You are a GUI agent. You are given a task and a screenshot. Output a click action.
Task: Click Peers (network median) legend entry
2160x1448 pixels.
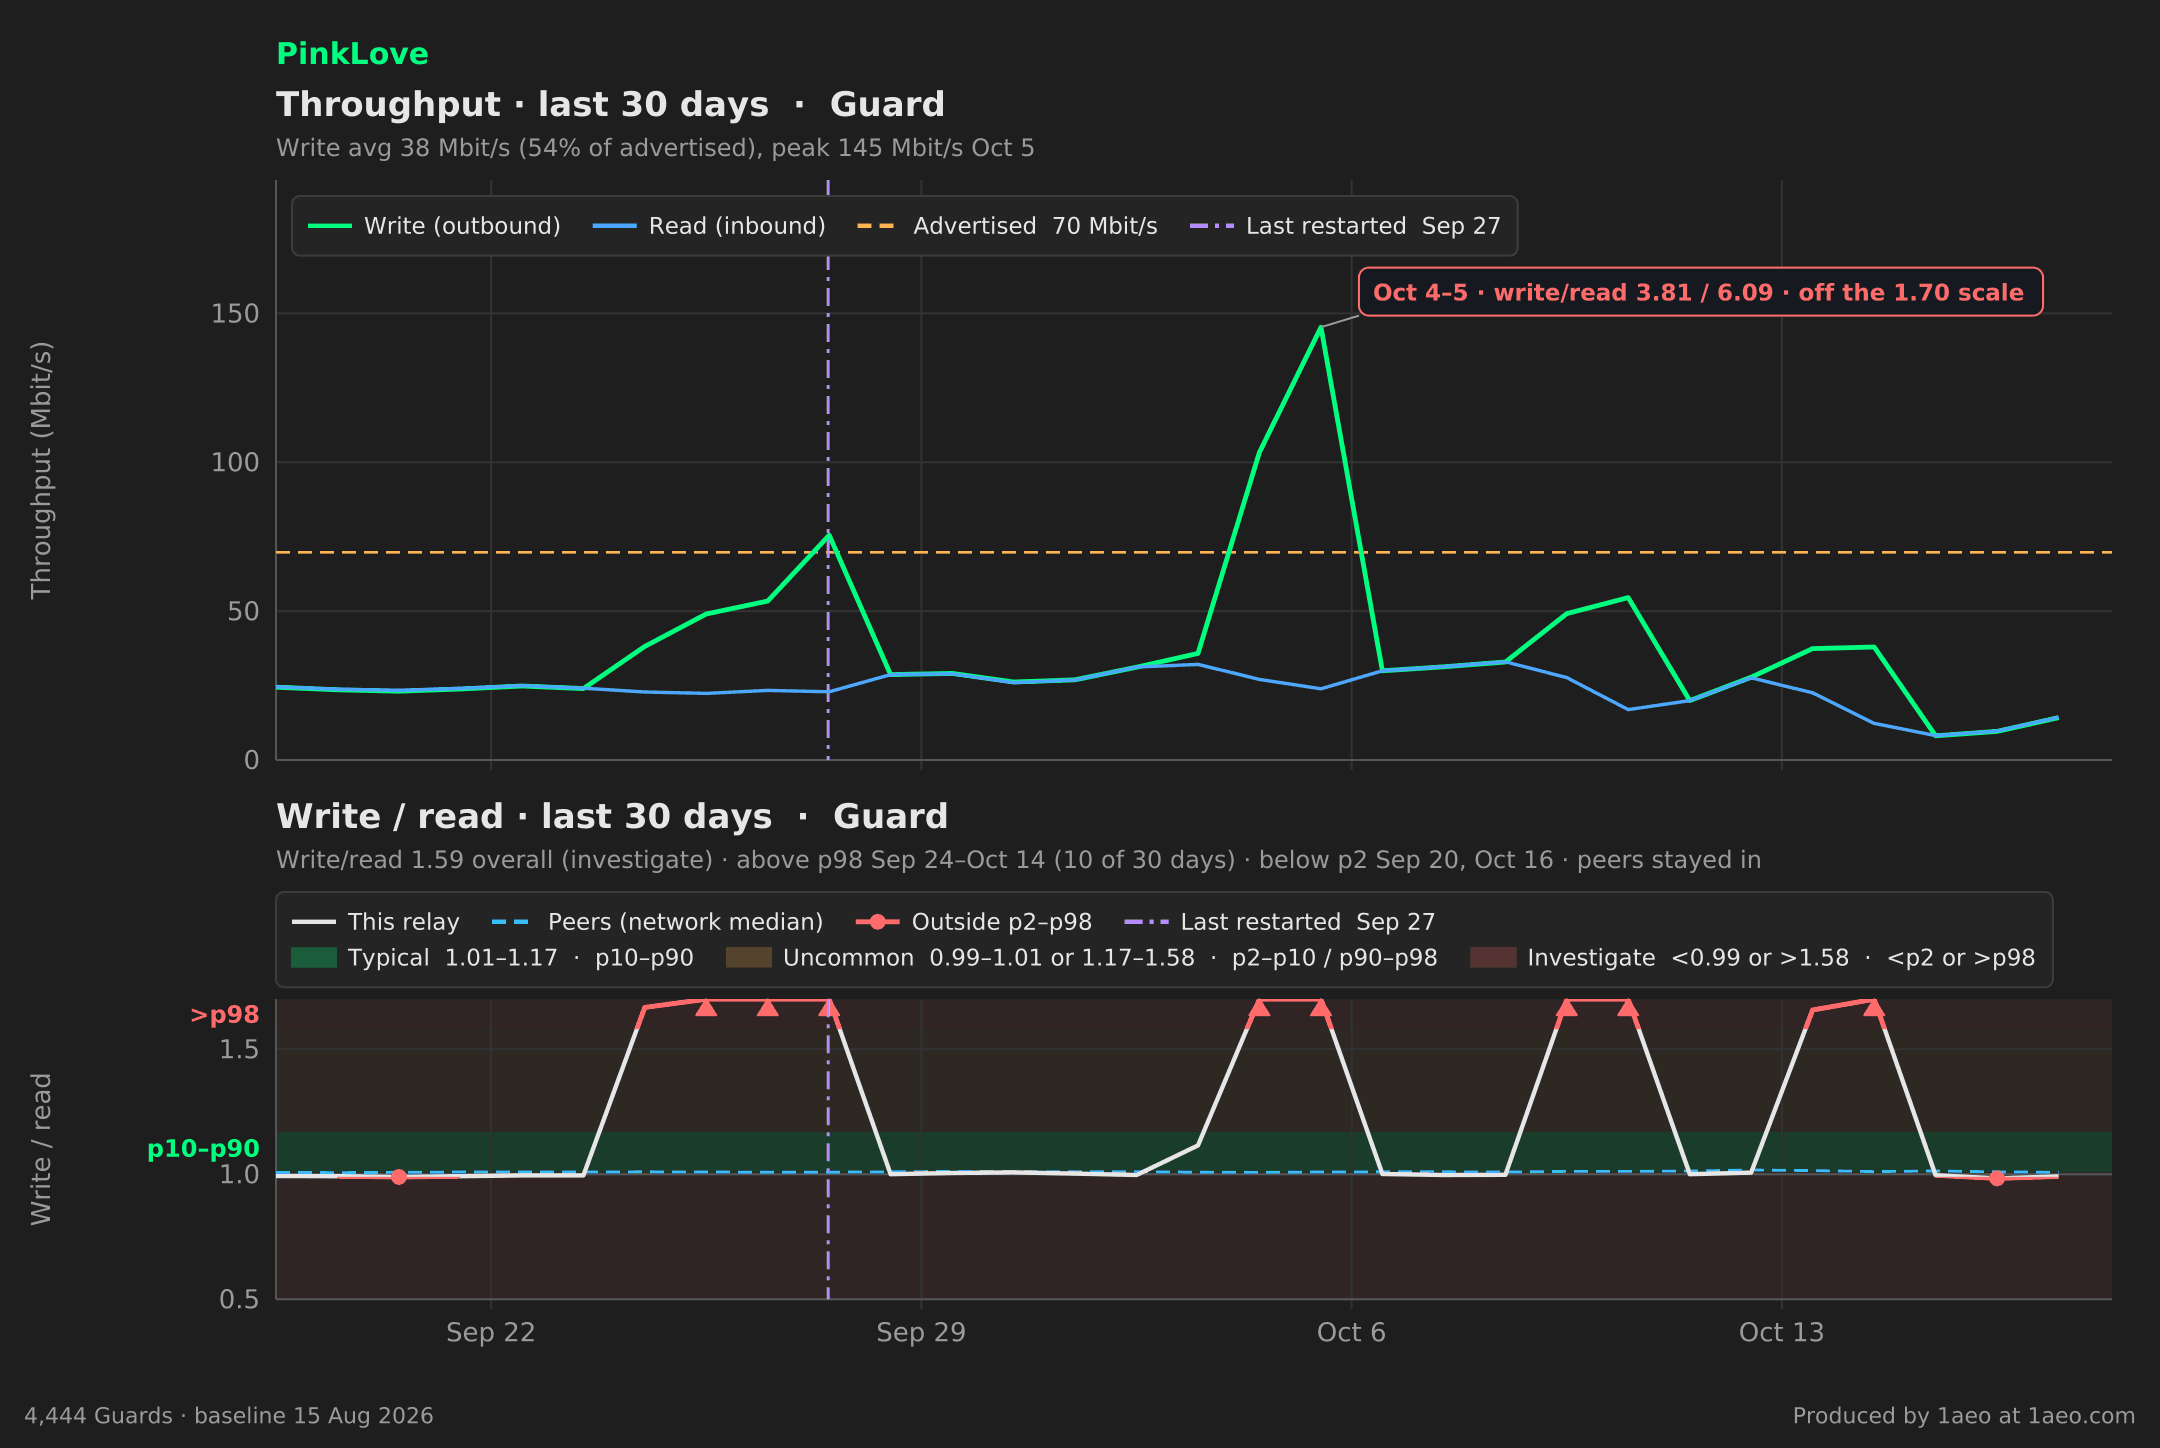pos(658,922)
